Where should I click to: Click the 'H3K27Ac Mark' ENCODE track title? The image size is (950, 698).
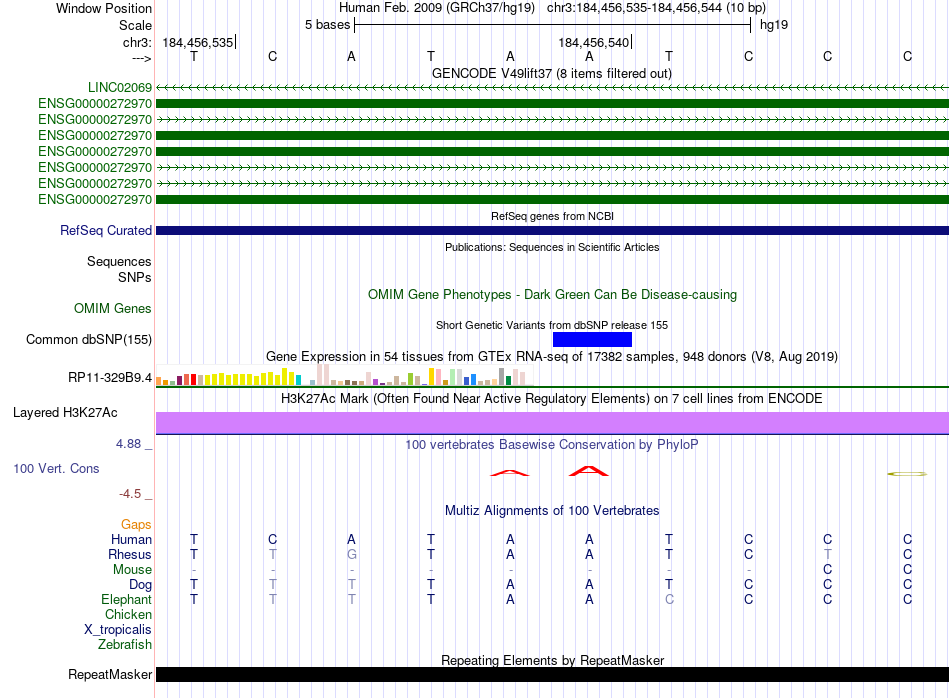click(x=552, y=399)
